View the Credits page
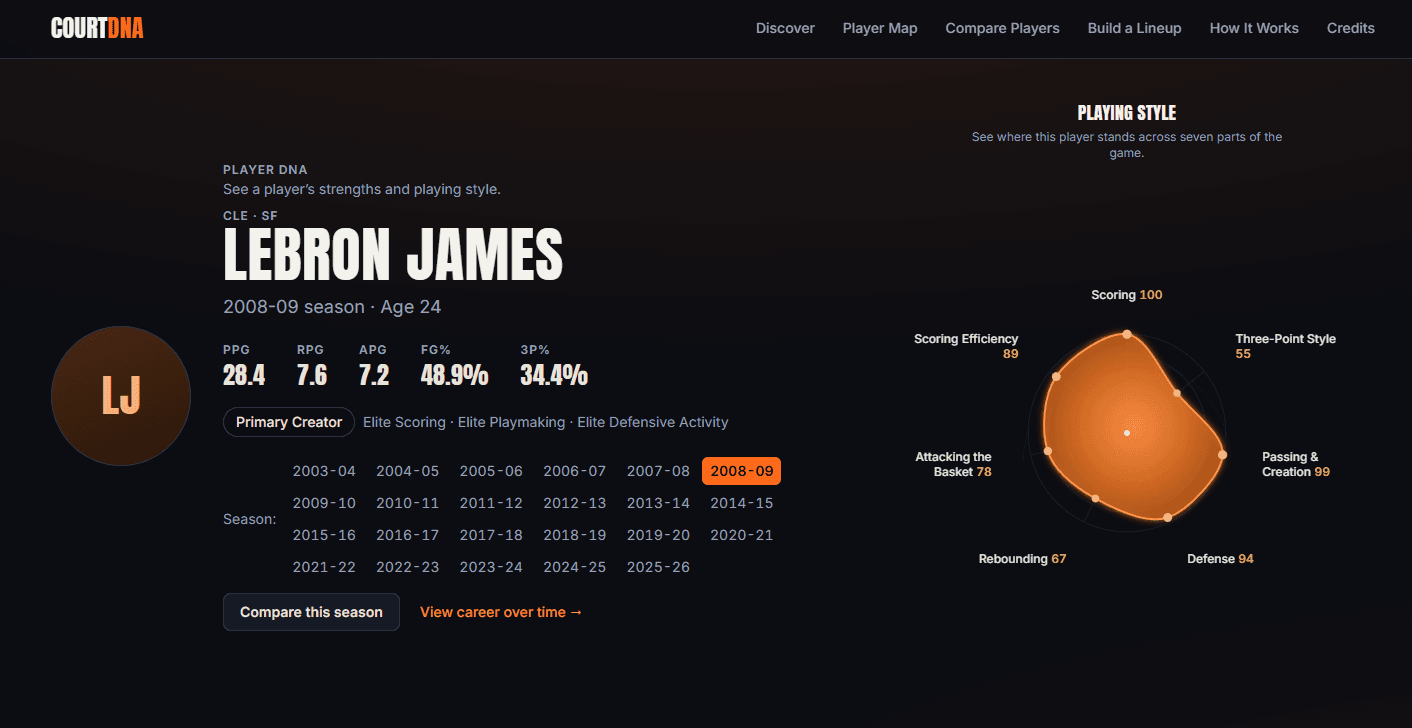 (1351, 28)
